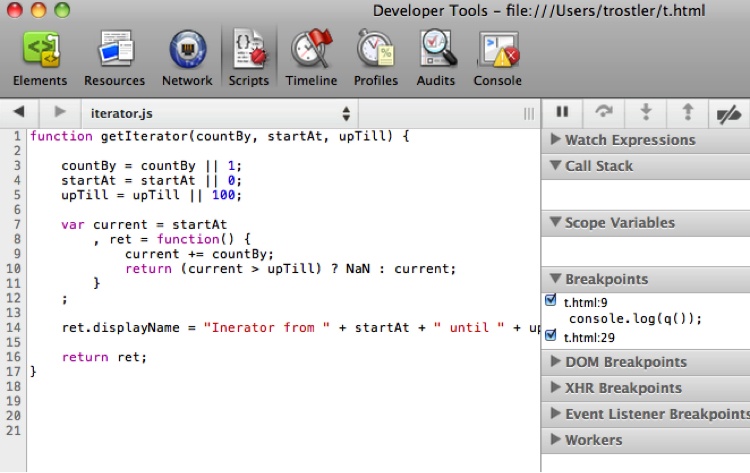Click the sidebar resize grip handle

(529, 114)
